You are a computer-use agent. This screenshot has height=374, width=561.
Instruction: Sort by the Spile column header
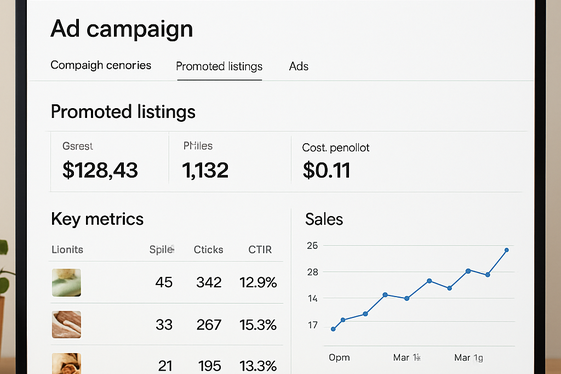(162, 249)
